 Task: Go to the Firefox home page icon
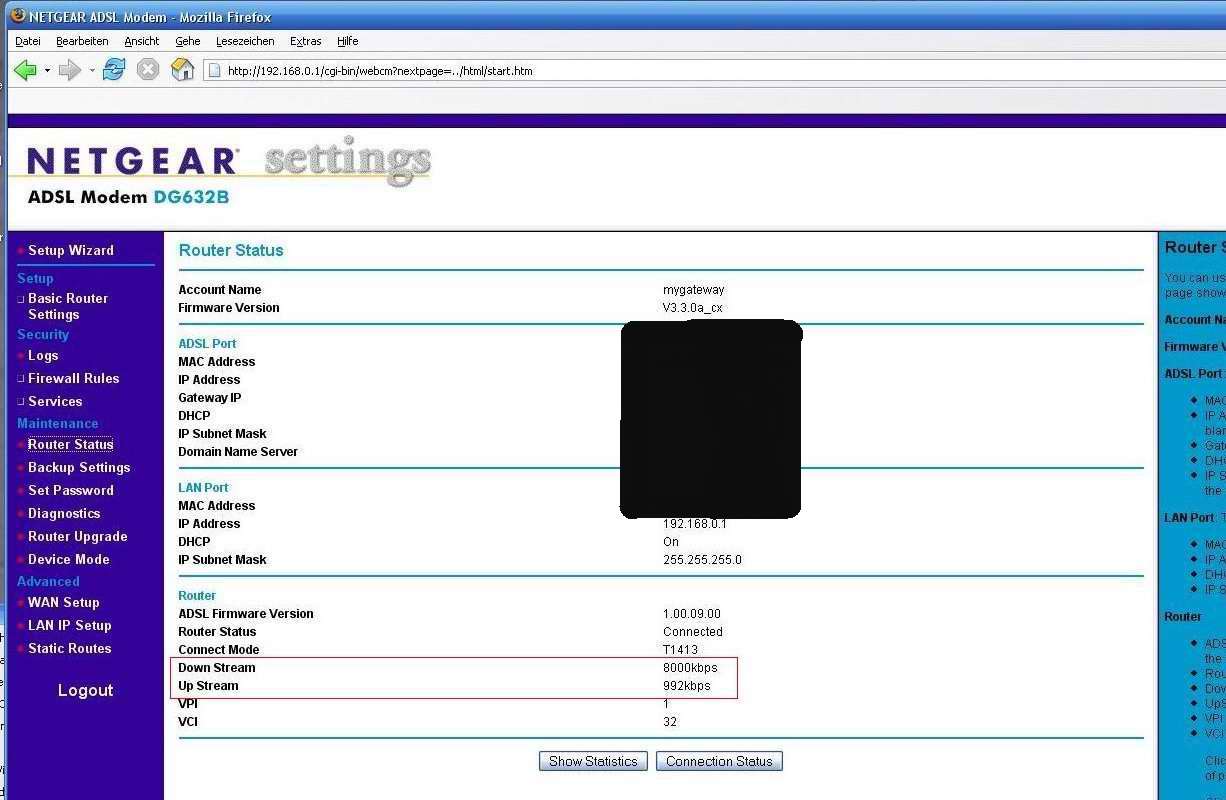(x=183, y=70)
